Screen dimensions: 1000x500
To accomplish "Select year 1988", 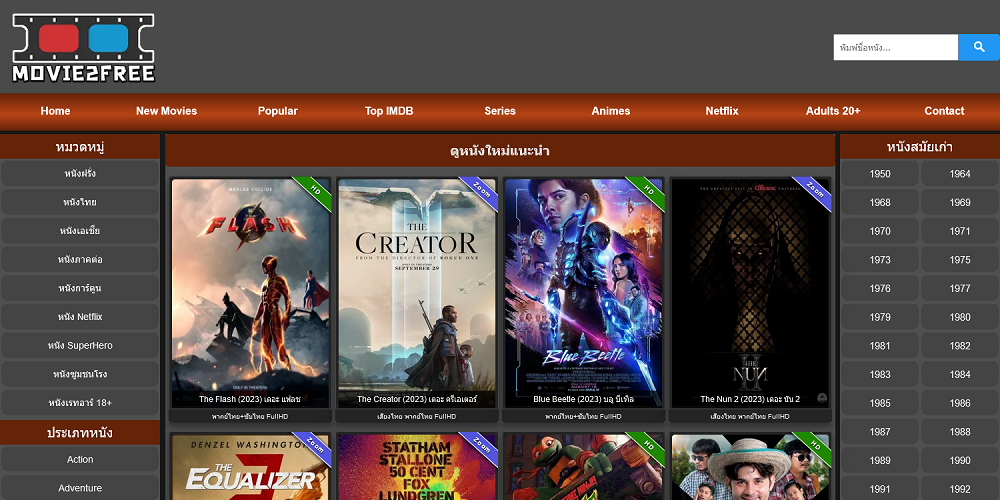I will click(x=960, y=432).
